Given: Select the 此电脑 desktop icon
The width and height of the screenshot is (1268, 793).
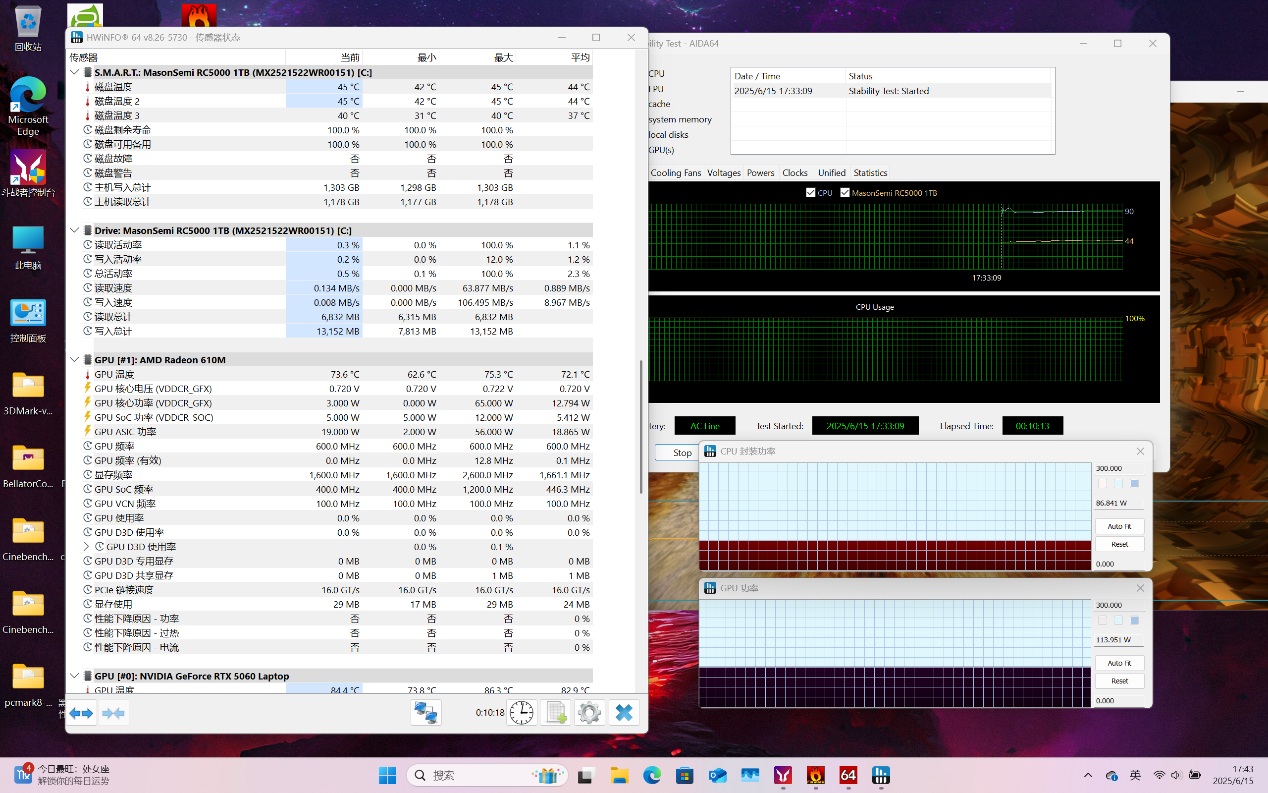Looking at the screenshot, I should (28, 248).
